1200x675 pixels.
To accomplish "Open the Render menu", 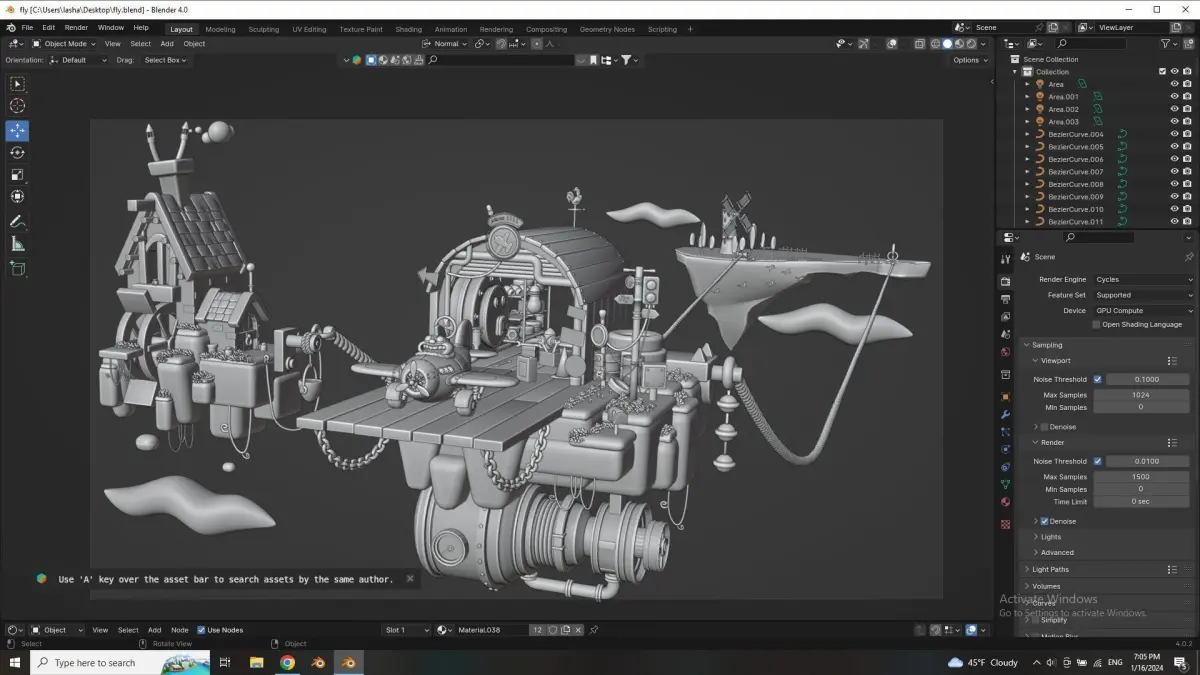I will coord(76,28).
